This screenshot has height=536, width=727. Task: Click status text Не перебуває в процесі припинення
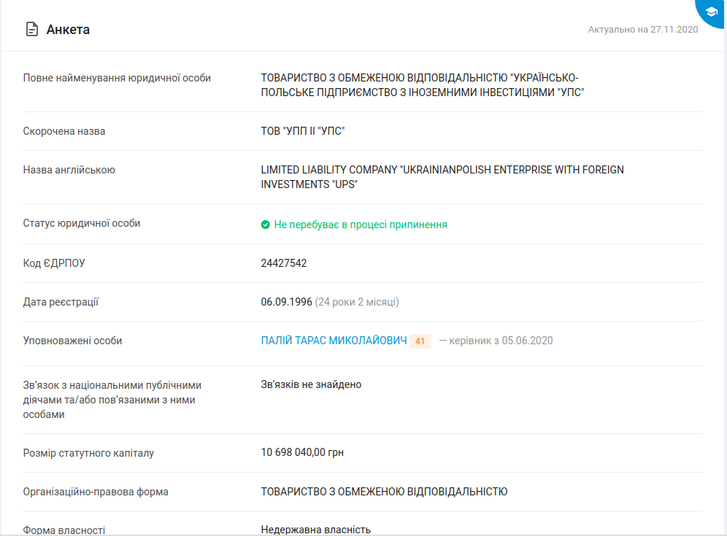coord(360,225)
